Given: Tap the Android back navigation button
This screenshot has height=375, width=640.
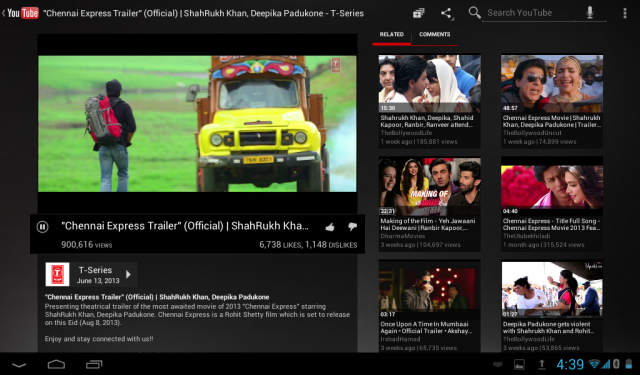Looking at the screenshot, I should coord(19,365).
